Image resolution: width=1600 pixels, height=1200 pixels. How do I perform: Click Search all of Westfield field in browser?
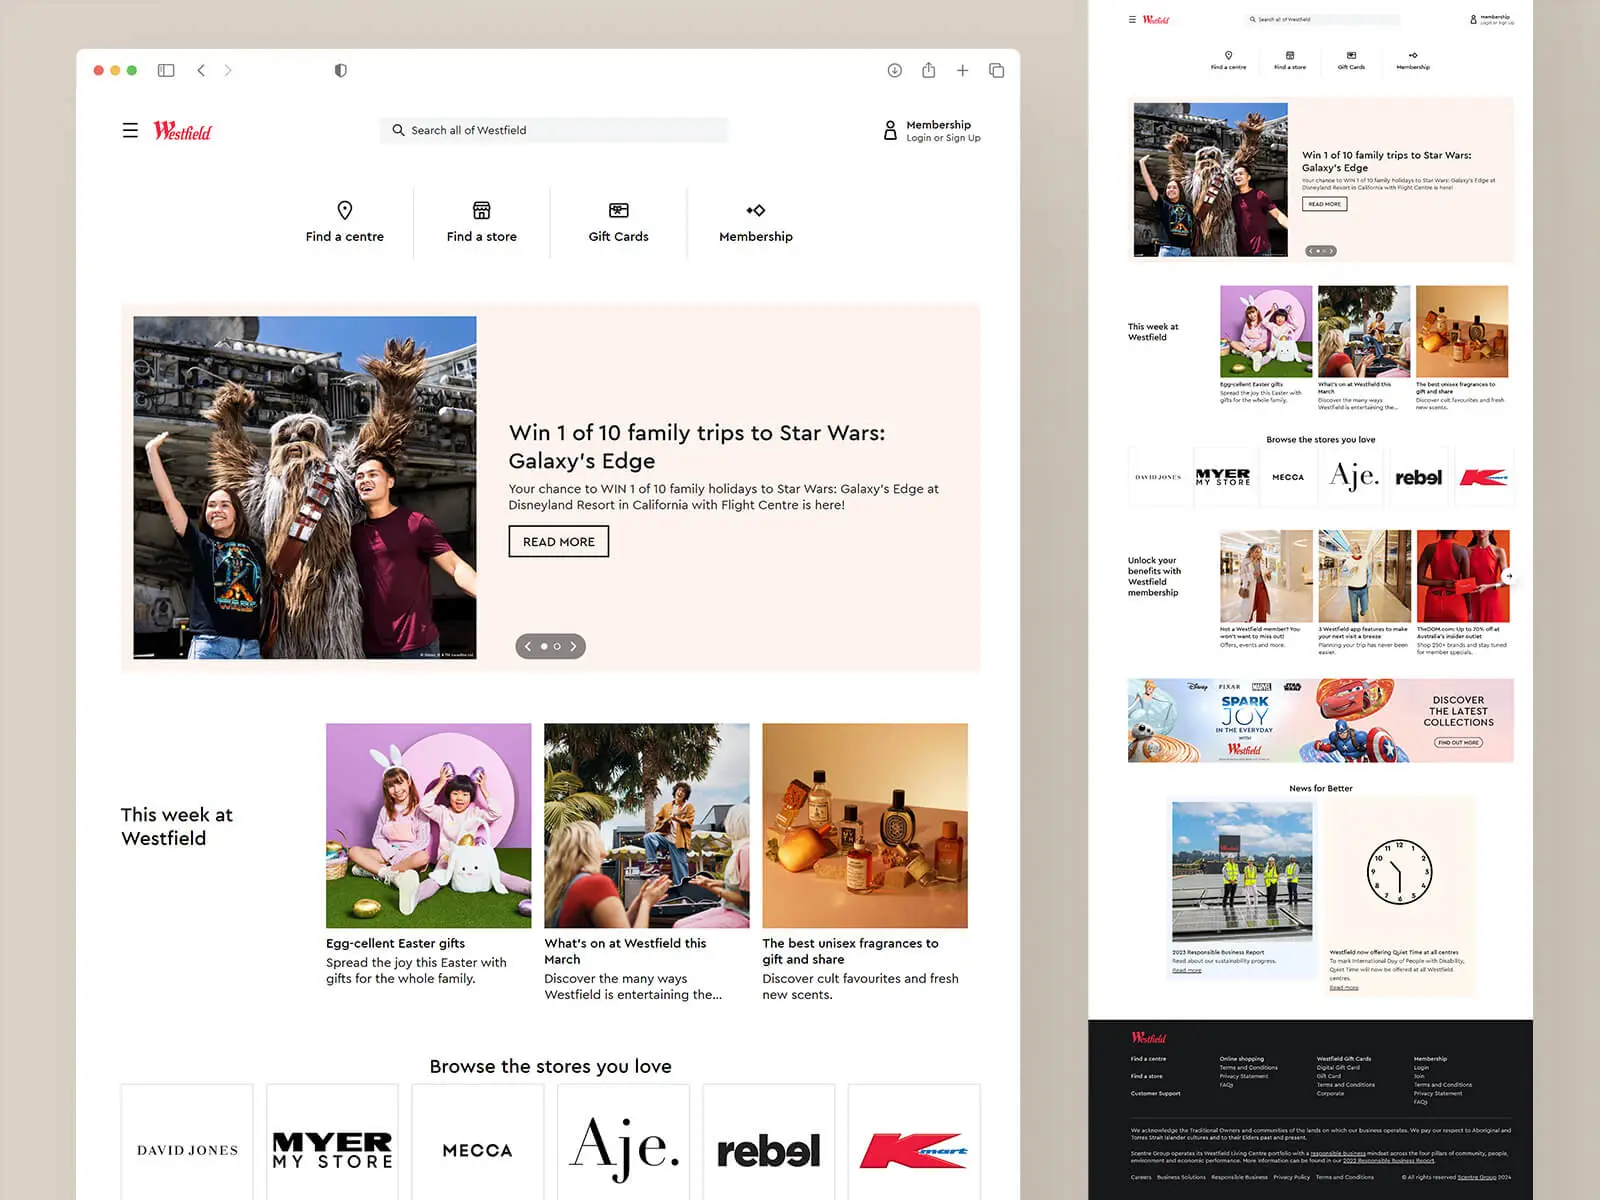click(553, 130)
